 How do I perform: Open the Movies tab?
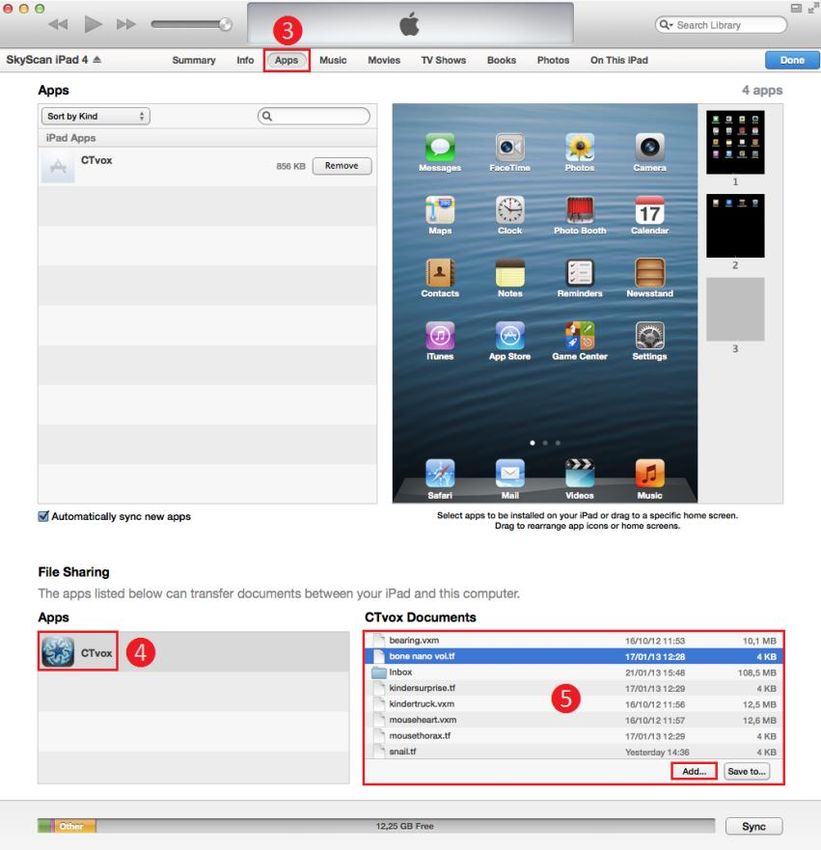click(x=384, y=60)
